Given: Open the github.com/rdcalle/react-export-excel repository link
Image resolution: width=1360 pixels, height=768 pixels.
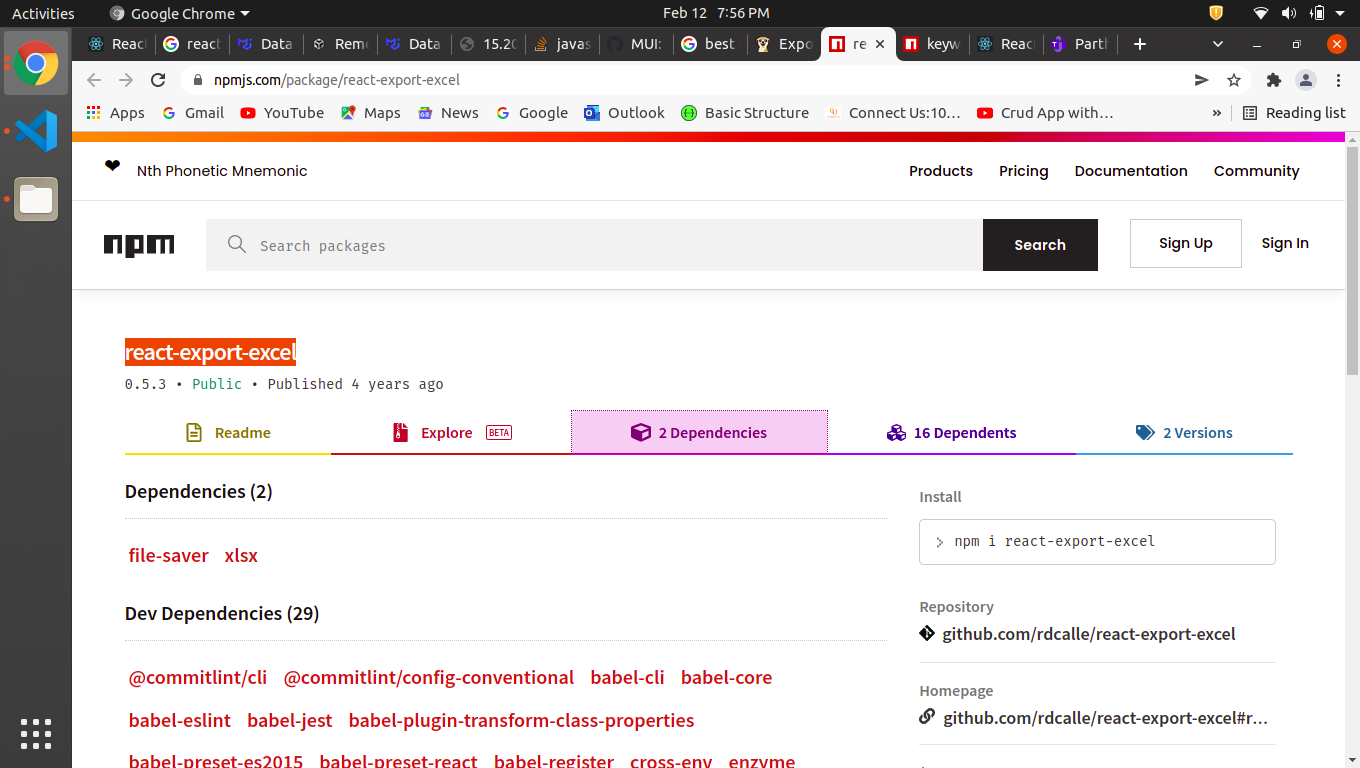Looking at the screenshot, I should [x=1089, y=634].
